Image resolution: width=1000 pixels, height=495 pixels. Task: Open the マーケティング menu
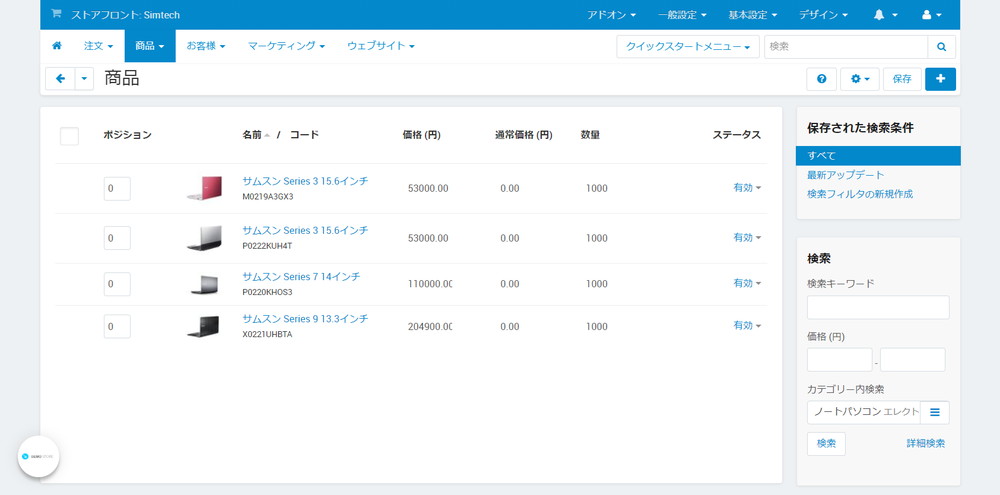tap(286, 46)
